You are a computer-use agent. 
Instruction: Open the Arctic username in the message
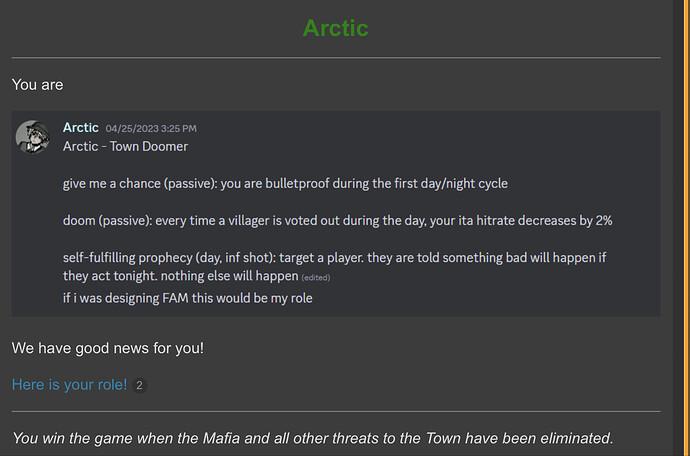click(x=81, y=128)
